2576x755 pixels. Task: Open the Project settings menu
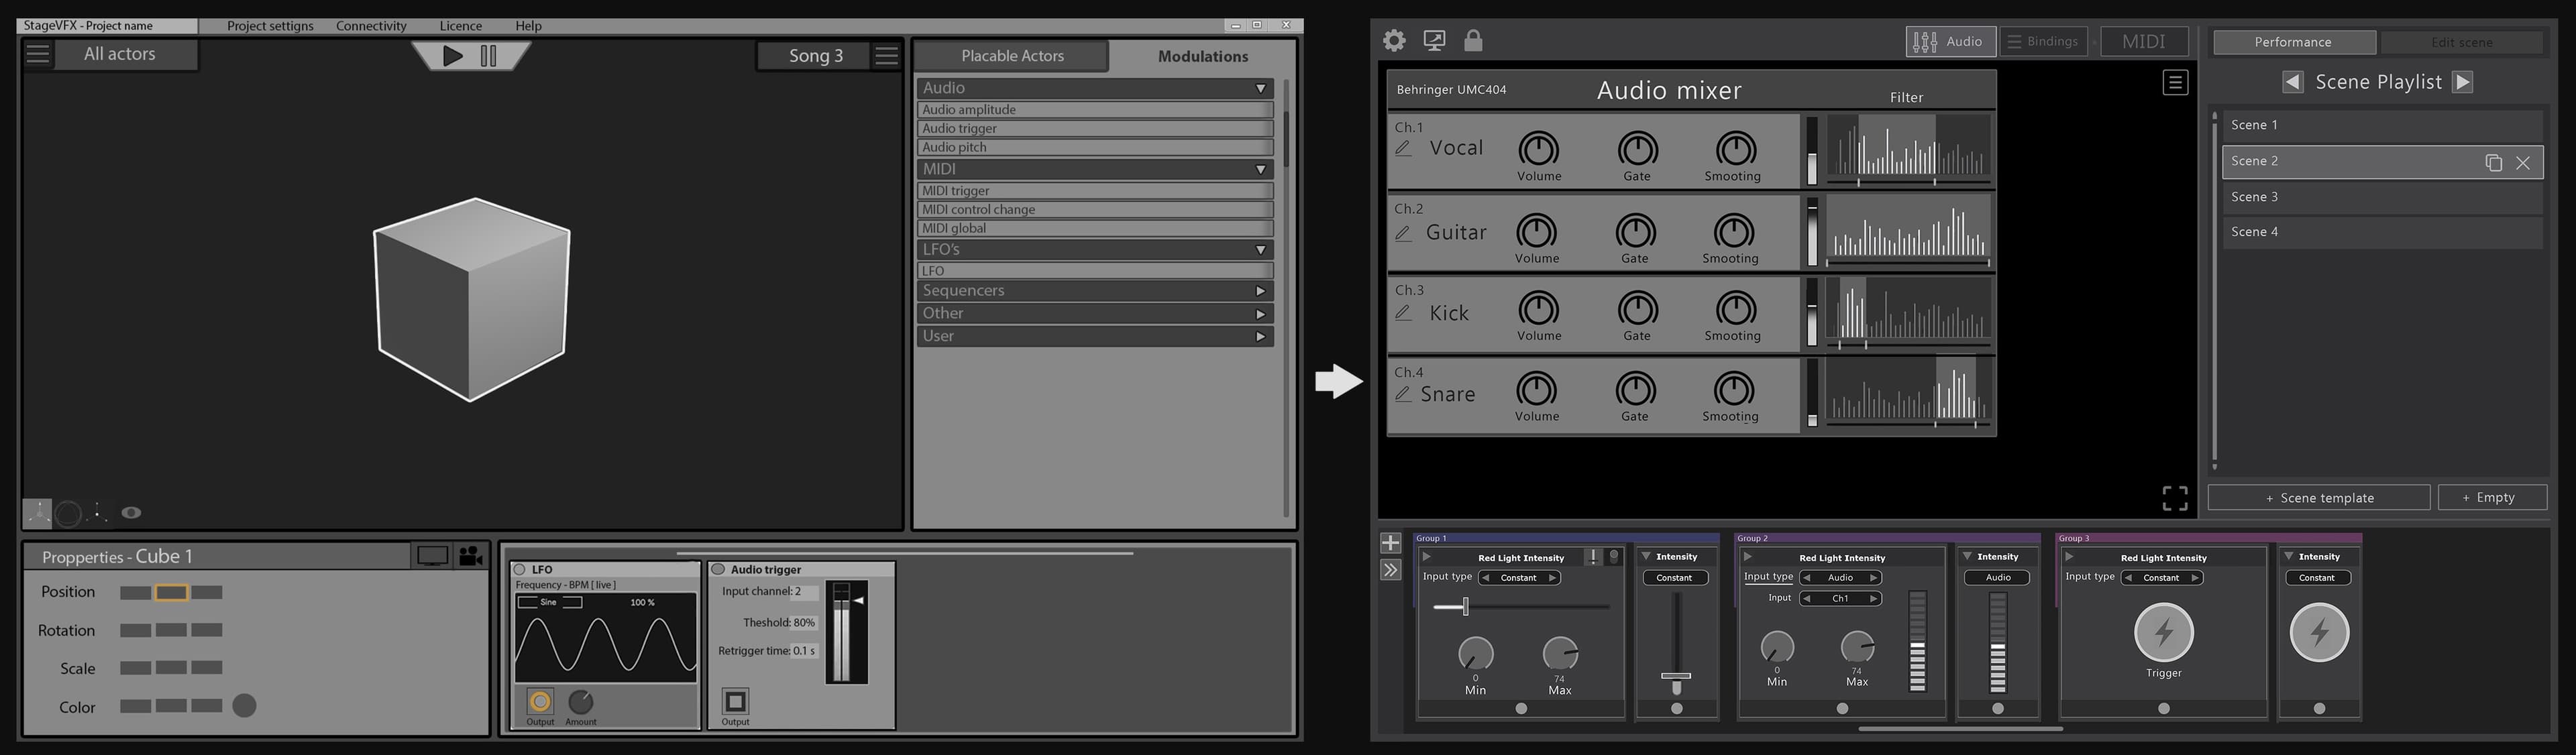270,26
